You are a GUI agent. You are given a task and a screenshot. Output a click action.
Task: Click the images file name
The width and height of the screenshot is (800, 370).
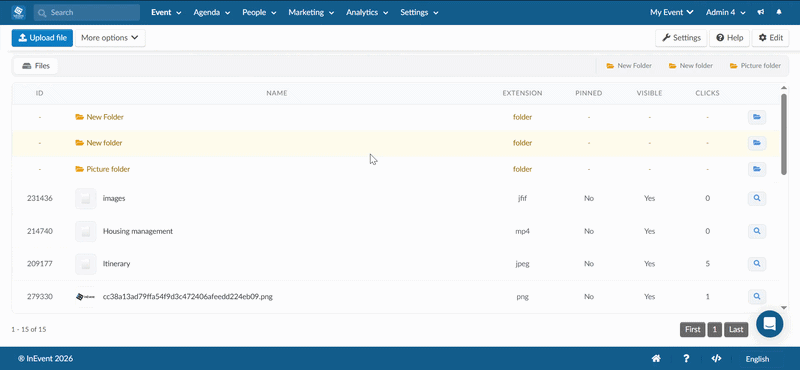114,199
